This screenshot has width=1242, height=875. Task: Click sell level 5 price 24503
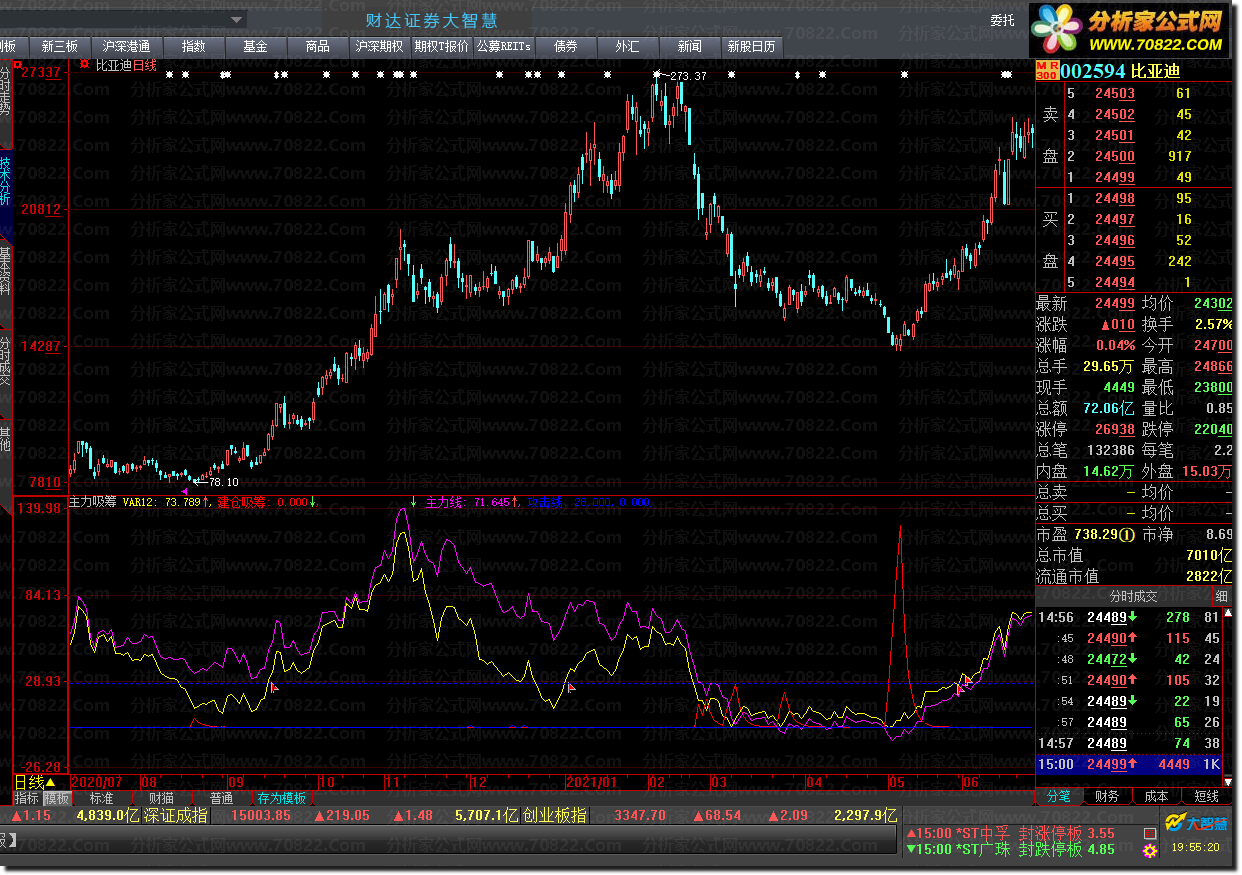pyautogui.click(x=1114, y=93)
